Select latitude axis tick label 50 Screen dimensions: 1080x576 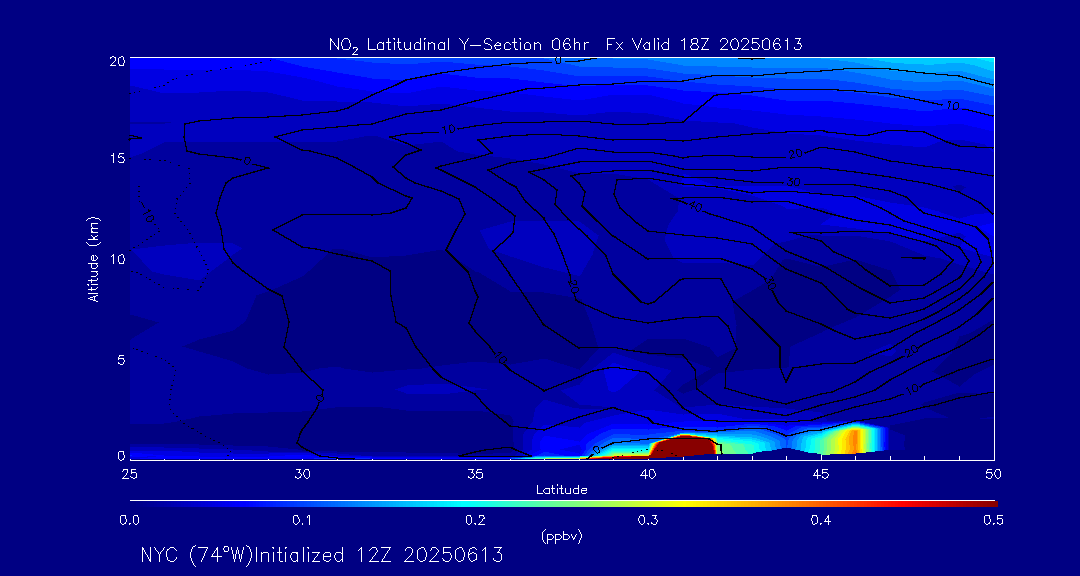click(x=993, y=474)
